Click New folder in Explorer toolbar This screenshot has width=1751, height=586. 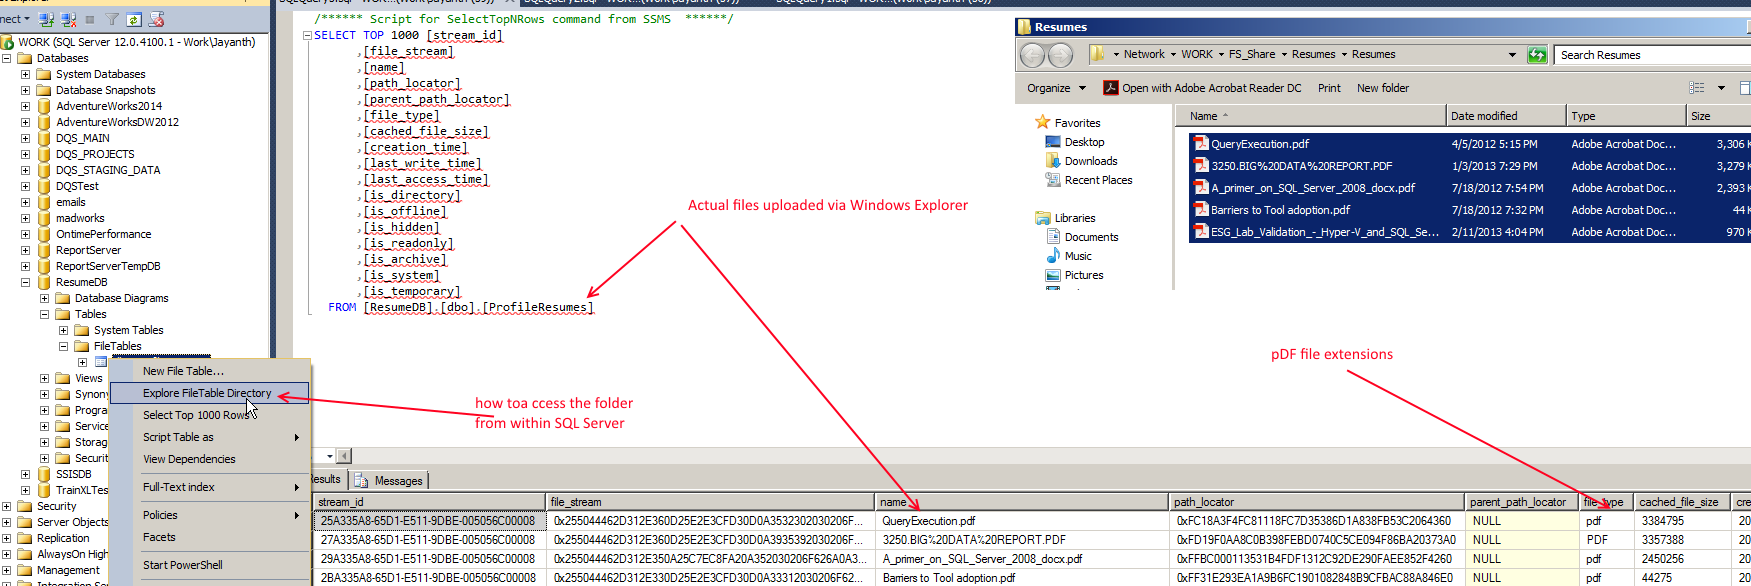pyautogui.click(x=1383, y=88)
